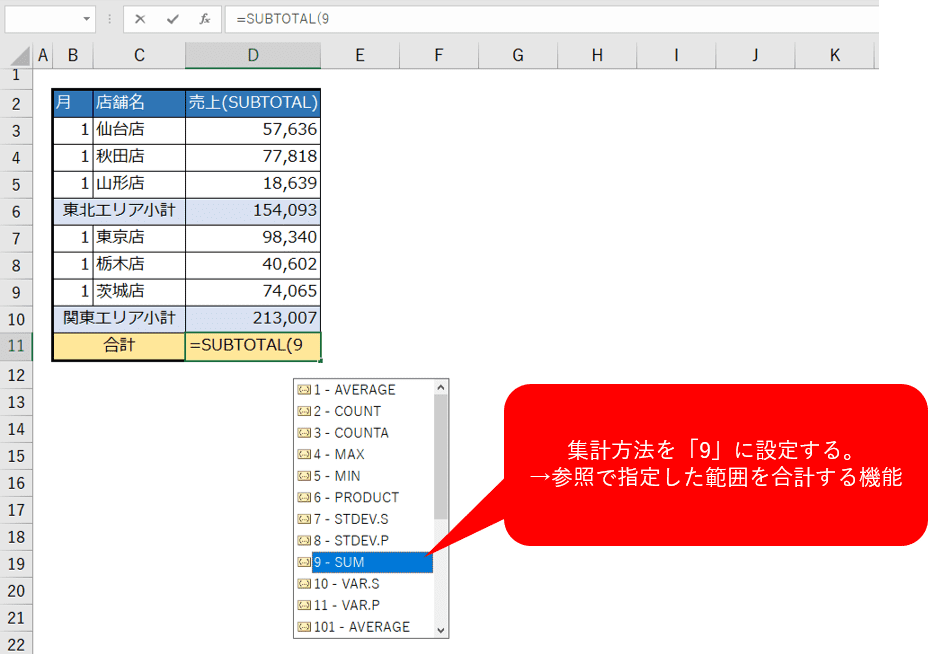Choose 6 - PRODUCT option
944x661 pixels.
coord(365,497)
